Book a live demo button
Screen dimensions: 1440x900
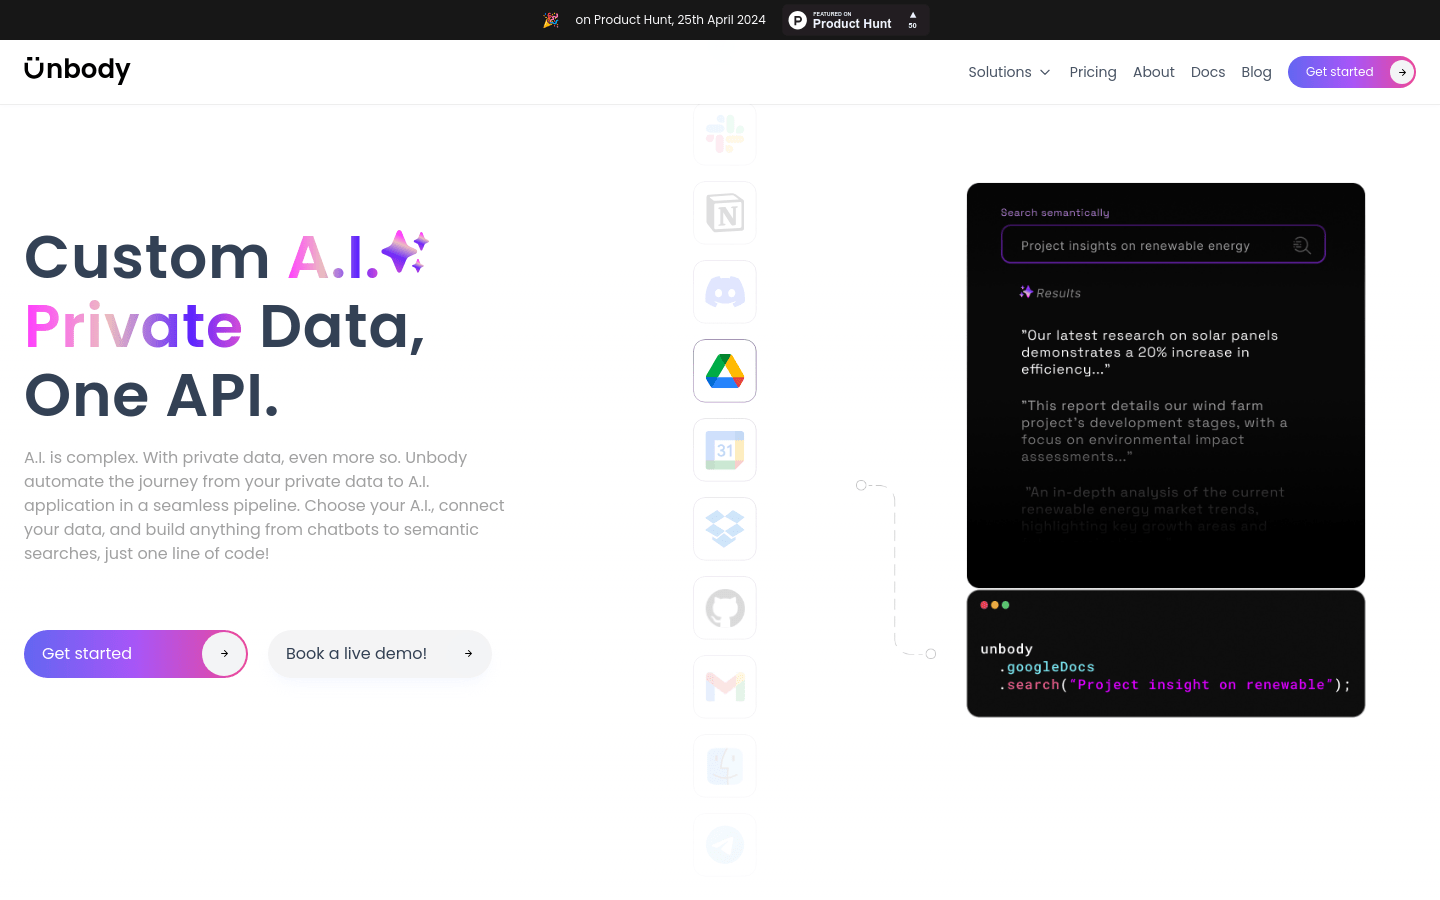click(380, 654)
